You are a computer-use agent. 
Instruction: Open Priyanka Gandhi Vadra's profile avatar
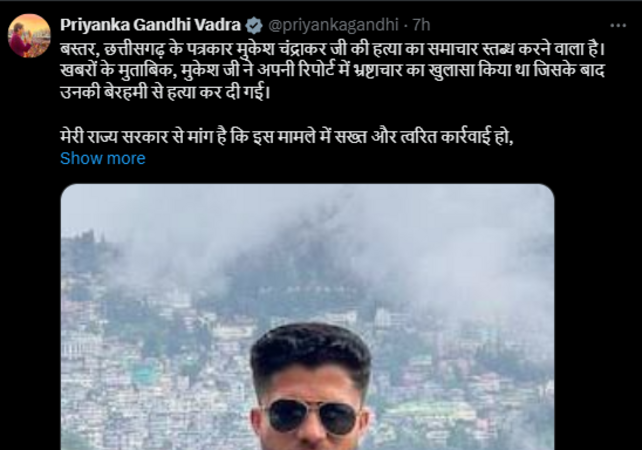tap(29, 36)
